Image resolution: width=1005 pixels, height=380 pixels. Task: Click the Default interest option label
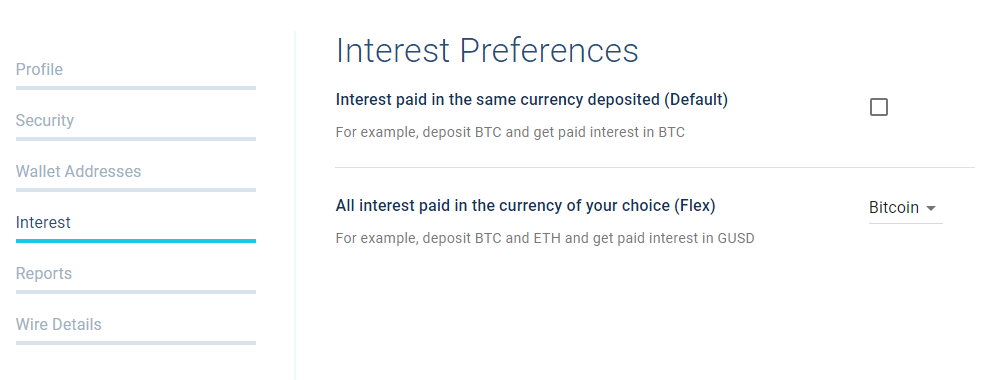pyautogui.click(x=531, y=100)
